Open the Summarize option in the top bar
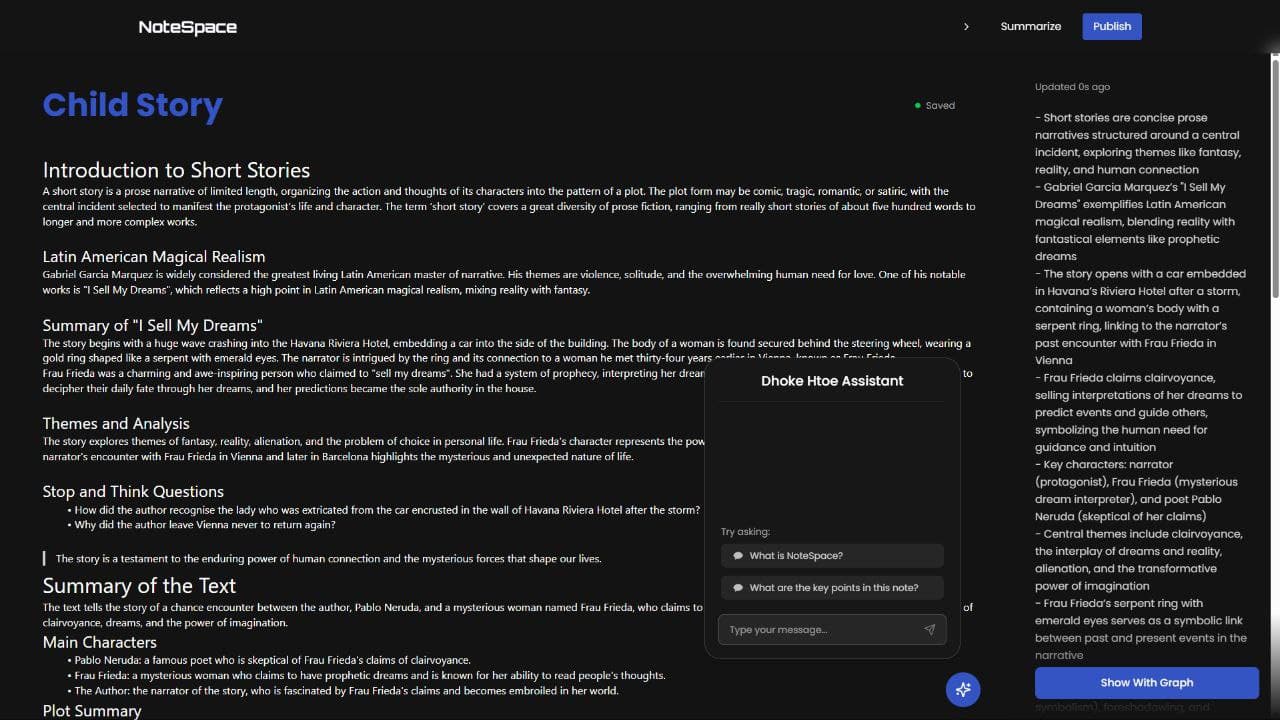 [1030, 26]
